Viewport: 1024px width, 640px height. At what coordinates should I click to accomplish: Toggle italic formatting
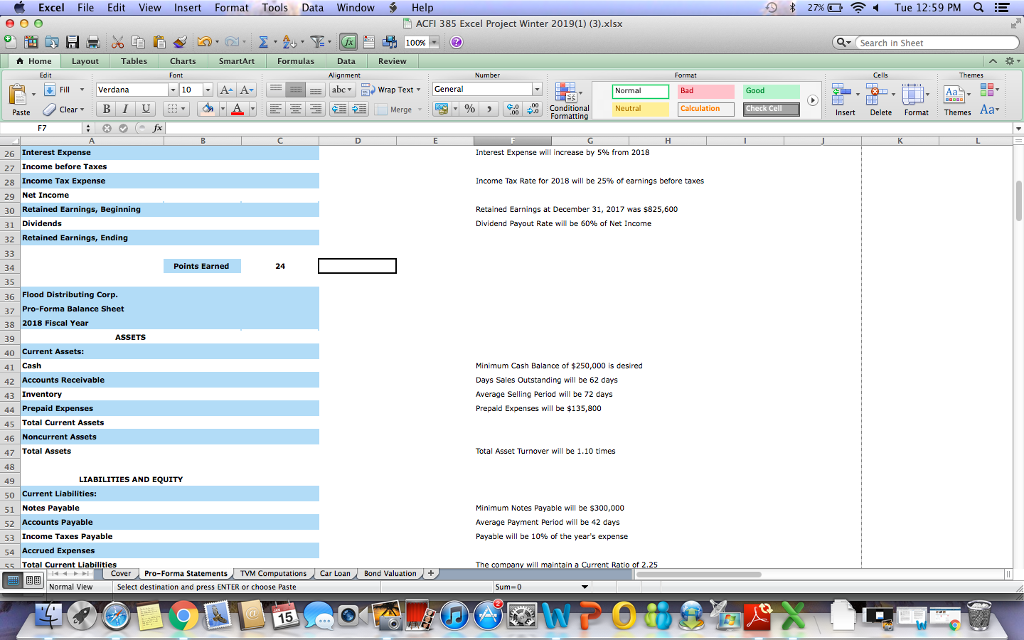coord(123,108)
